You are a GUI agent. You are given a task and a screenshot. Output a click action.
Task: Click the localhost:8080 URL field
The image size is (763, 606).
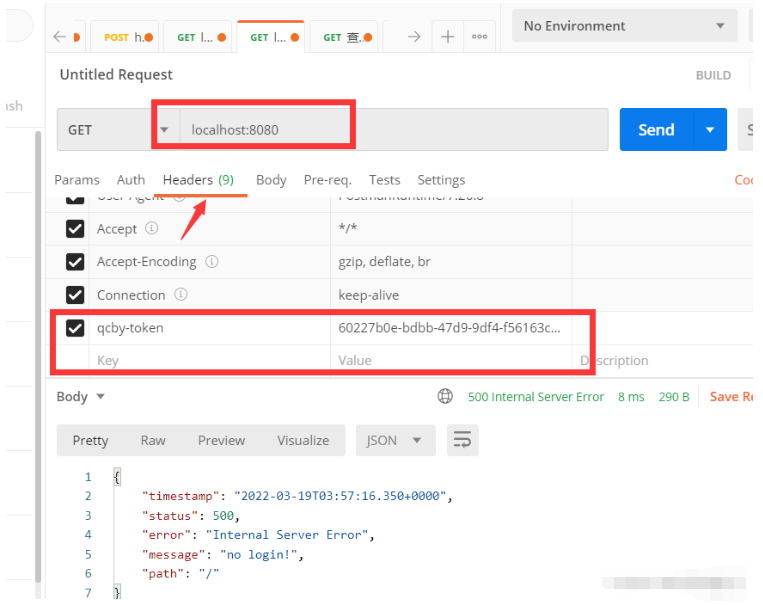394,130
